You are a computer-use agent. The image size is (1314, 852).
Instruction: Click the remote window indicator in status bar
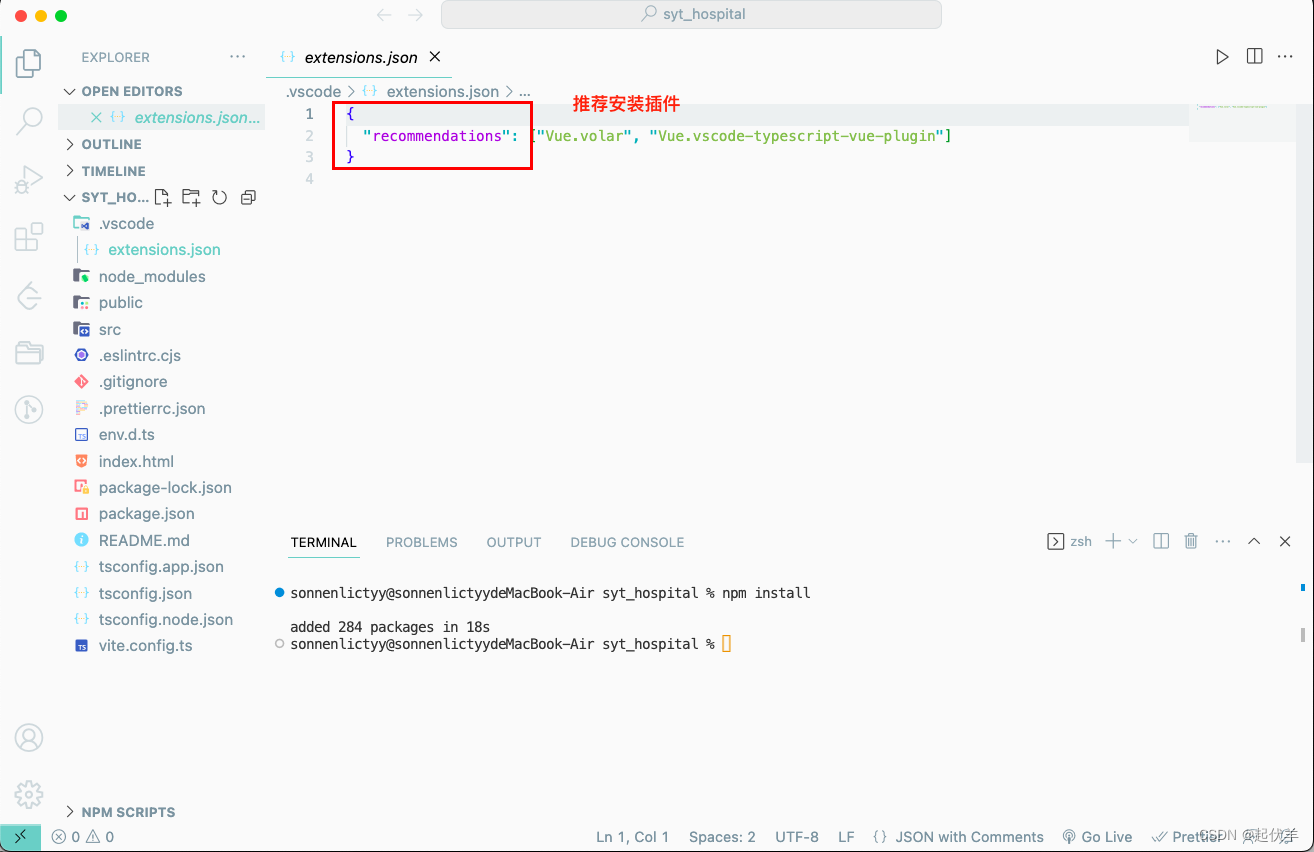(20, 837)
